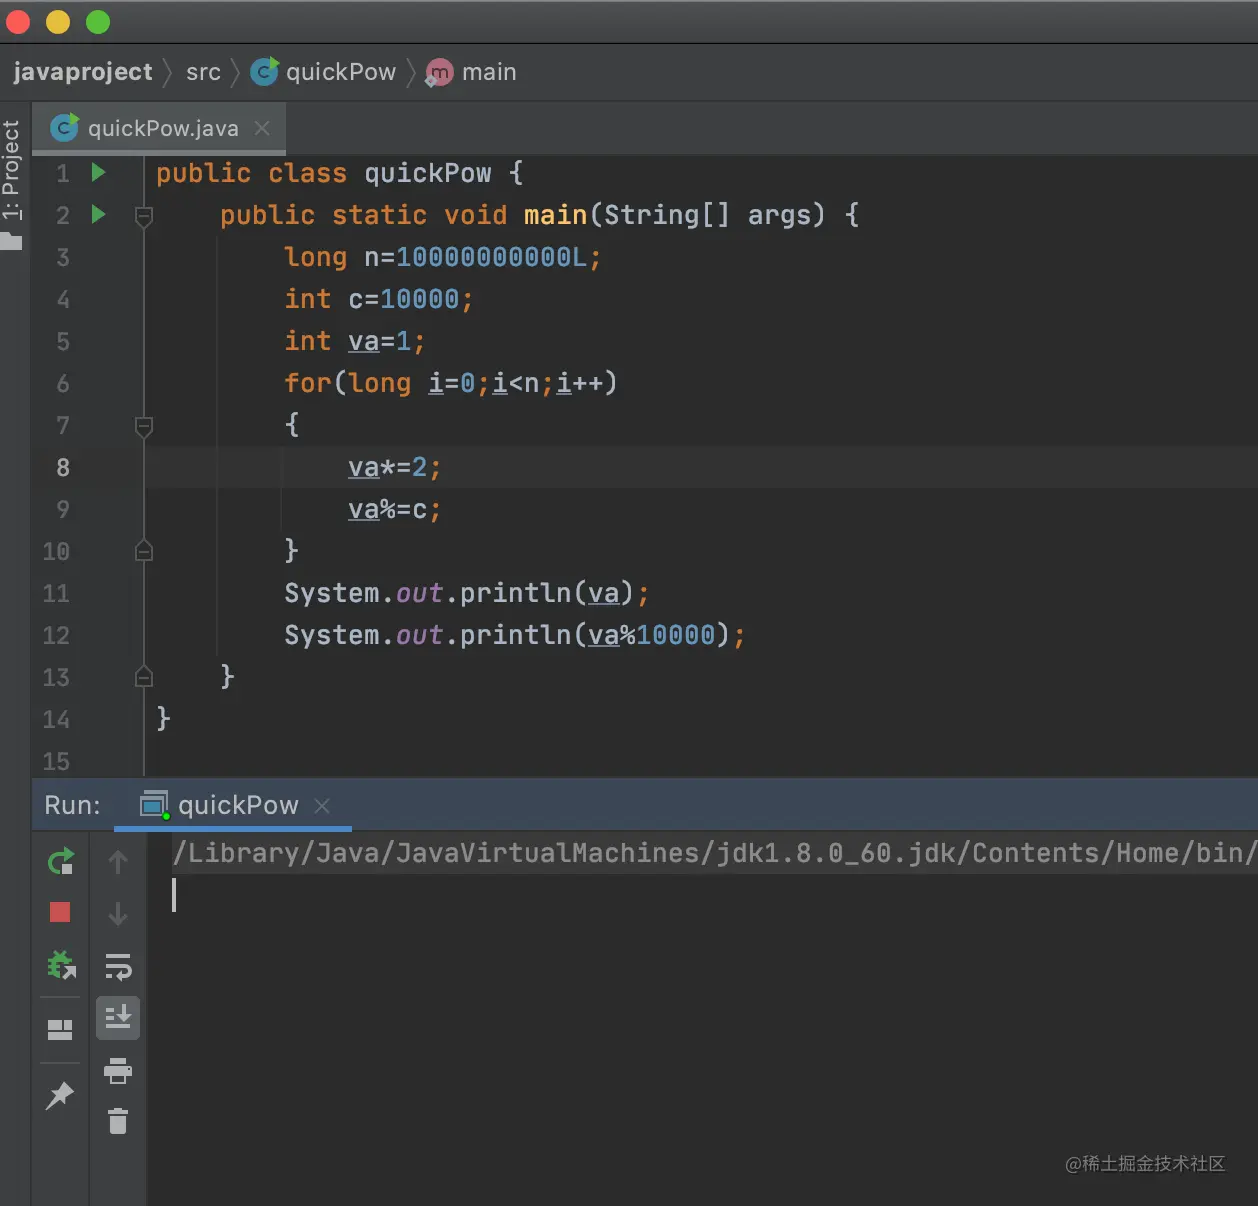Viewport: 1258px width, 1206px height.
Task: Clear console with trash icon
Action: pos(118,1121)
